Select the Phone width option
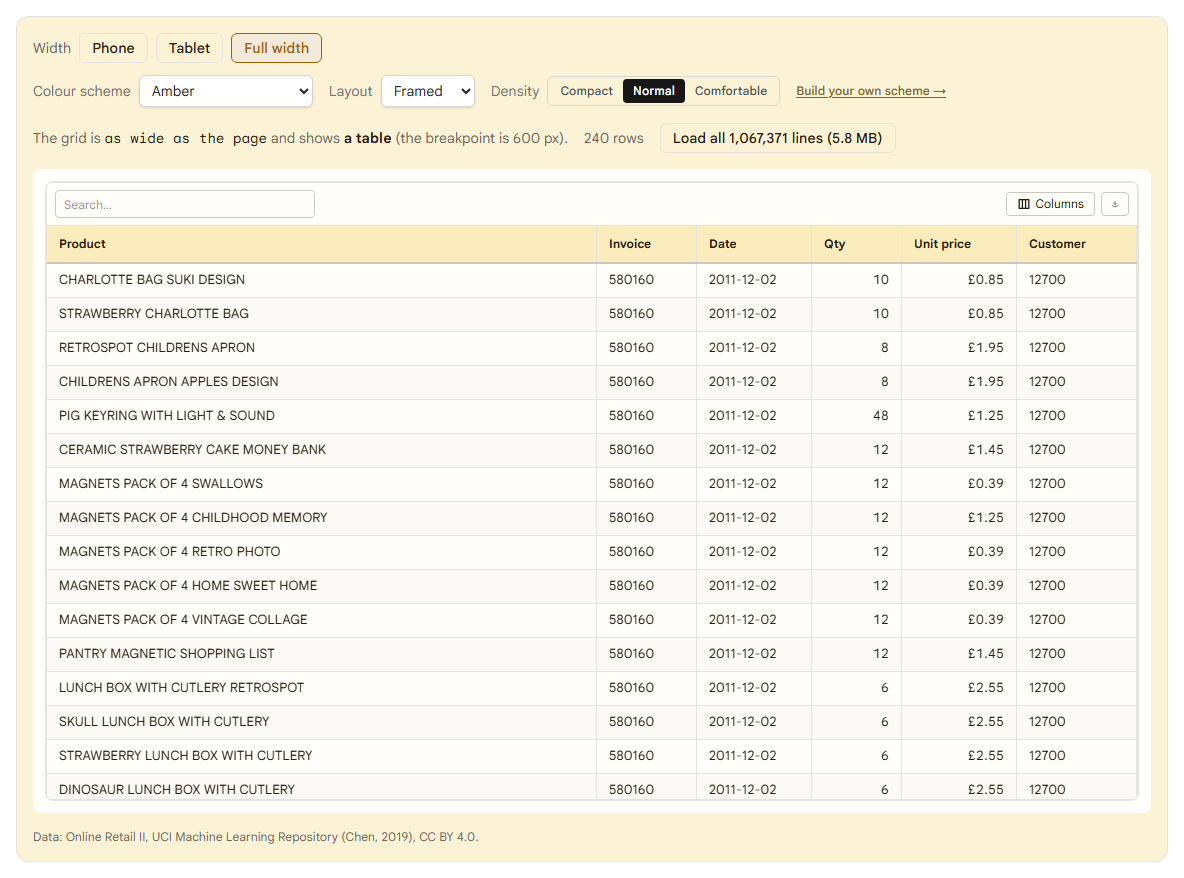 pos(113,48)
